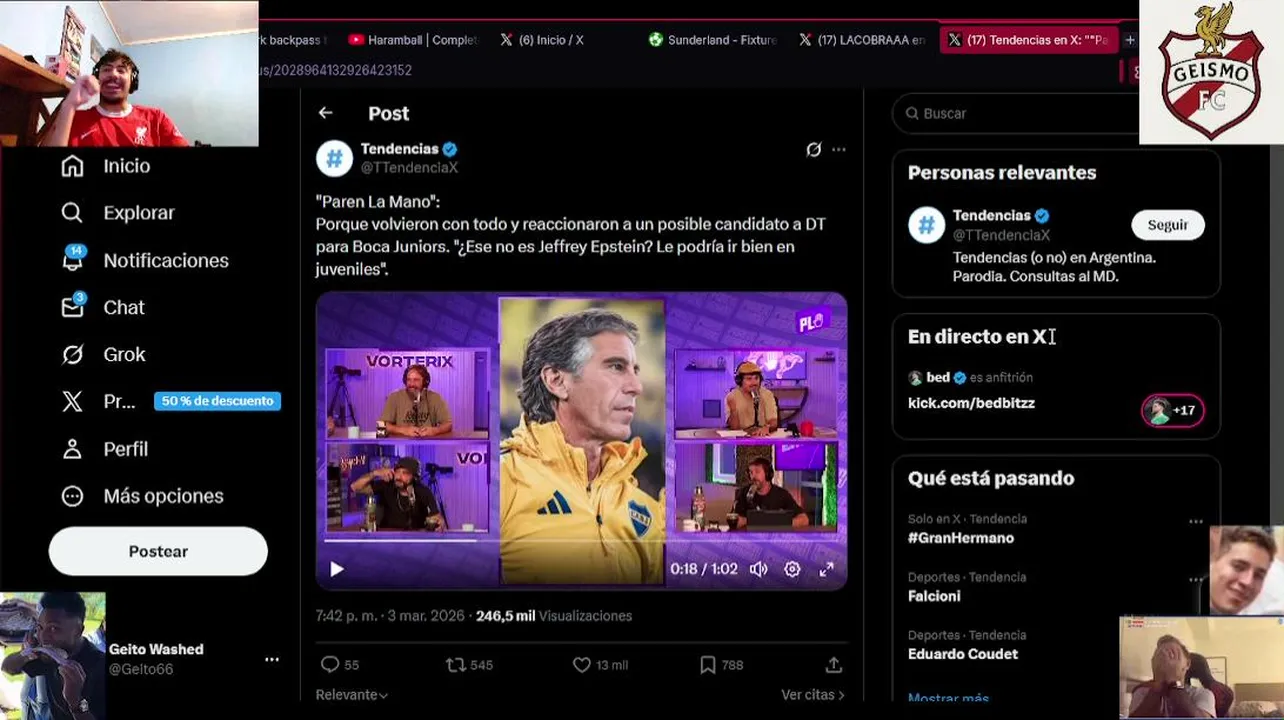Screen dimensions: 1284x720
Task: Open Más opciones menu
Action: pos(141,496)
